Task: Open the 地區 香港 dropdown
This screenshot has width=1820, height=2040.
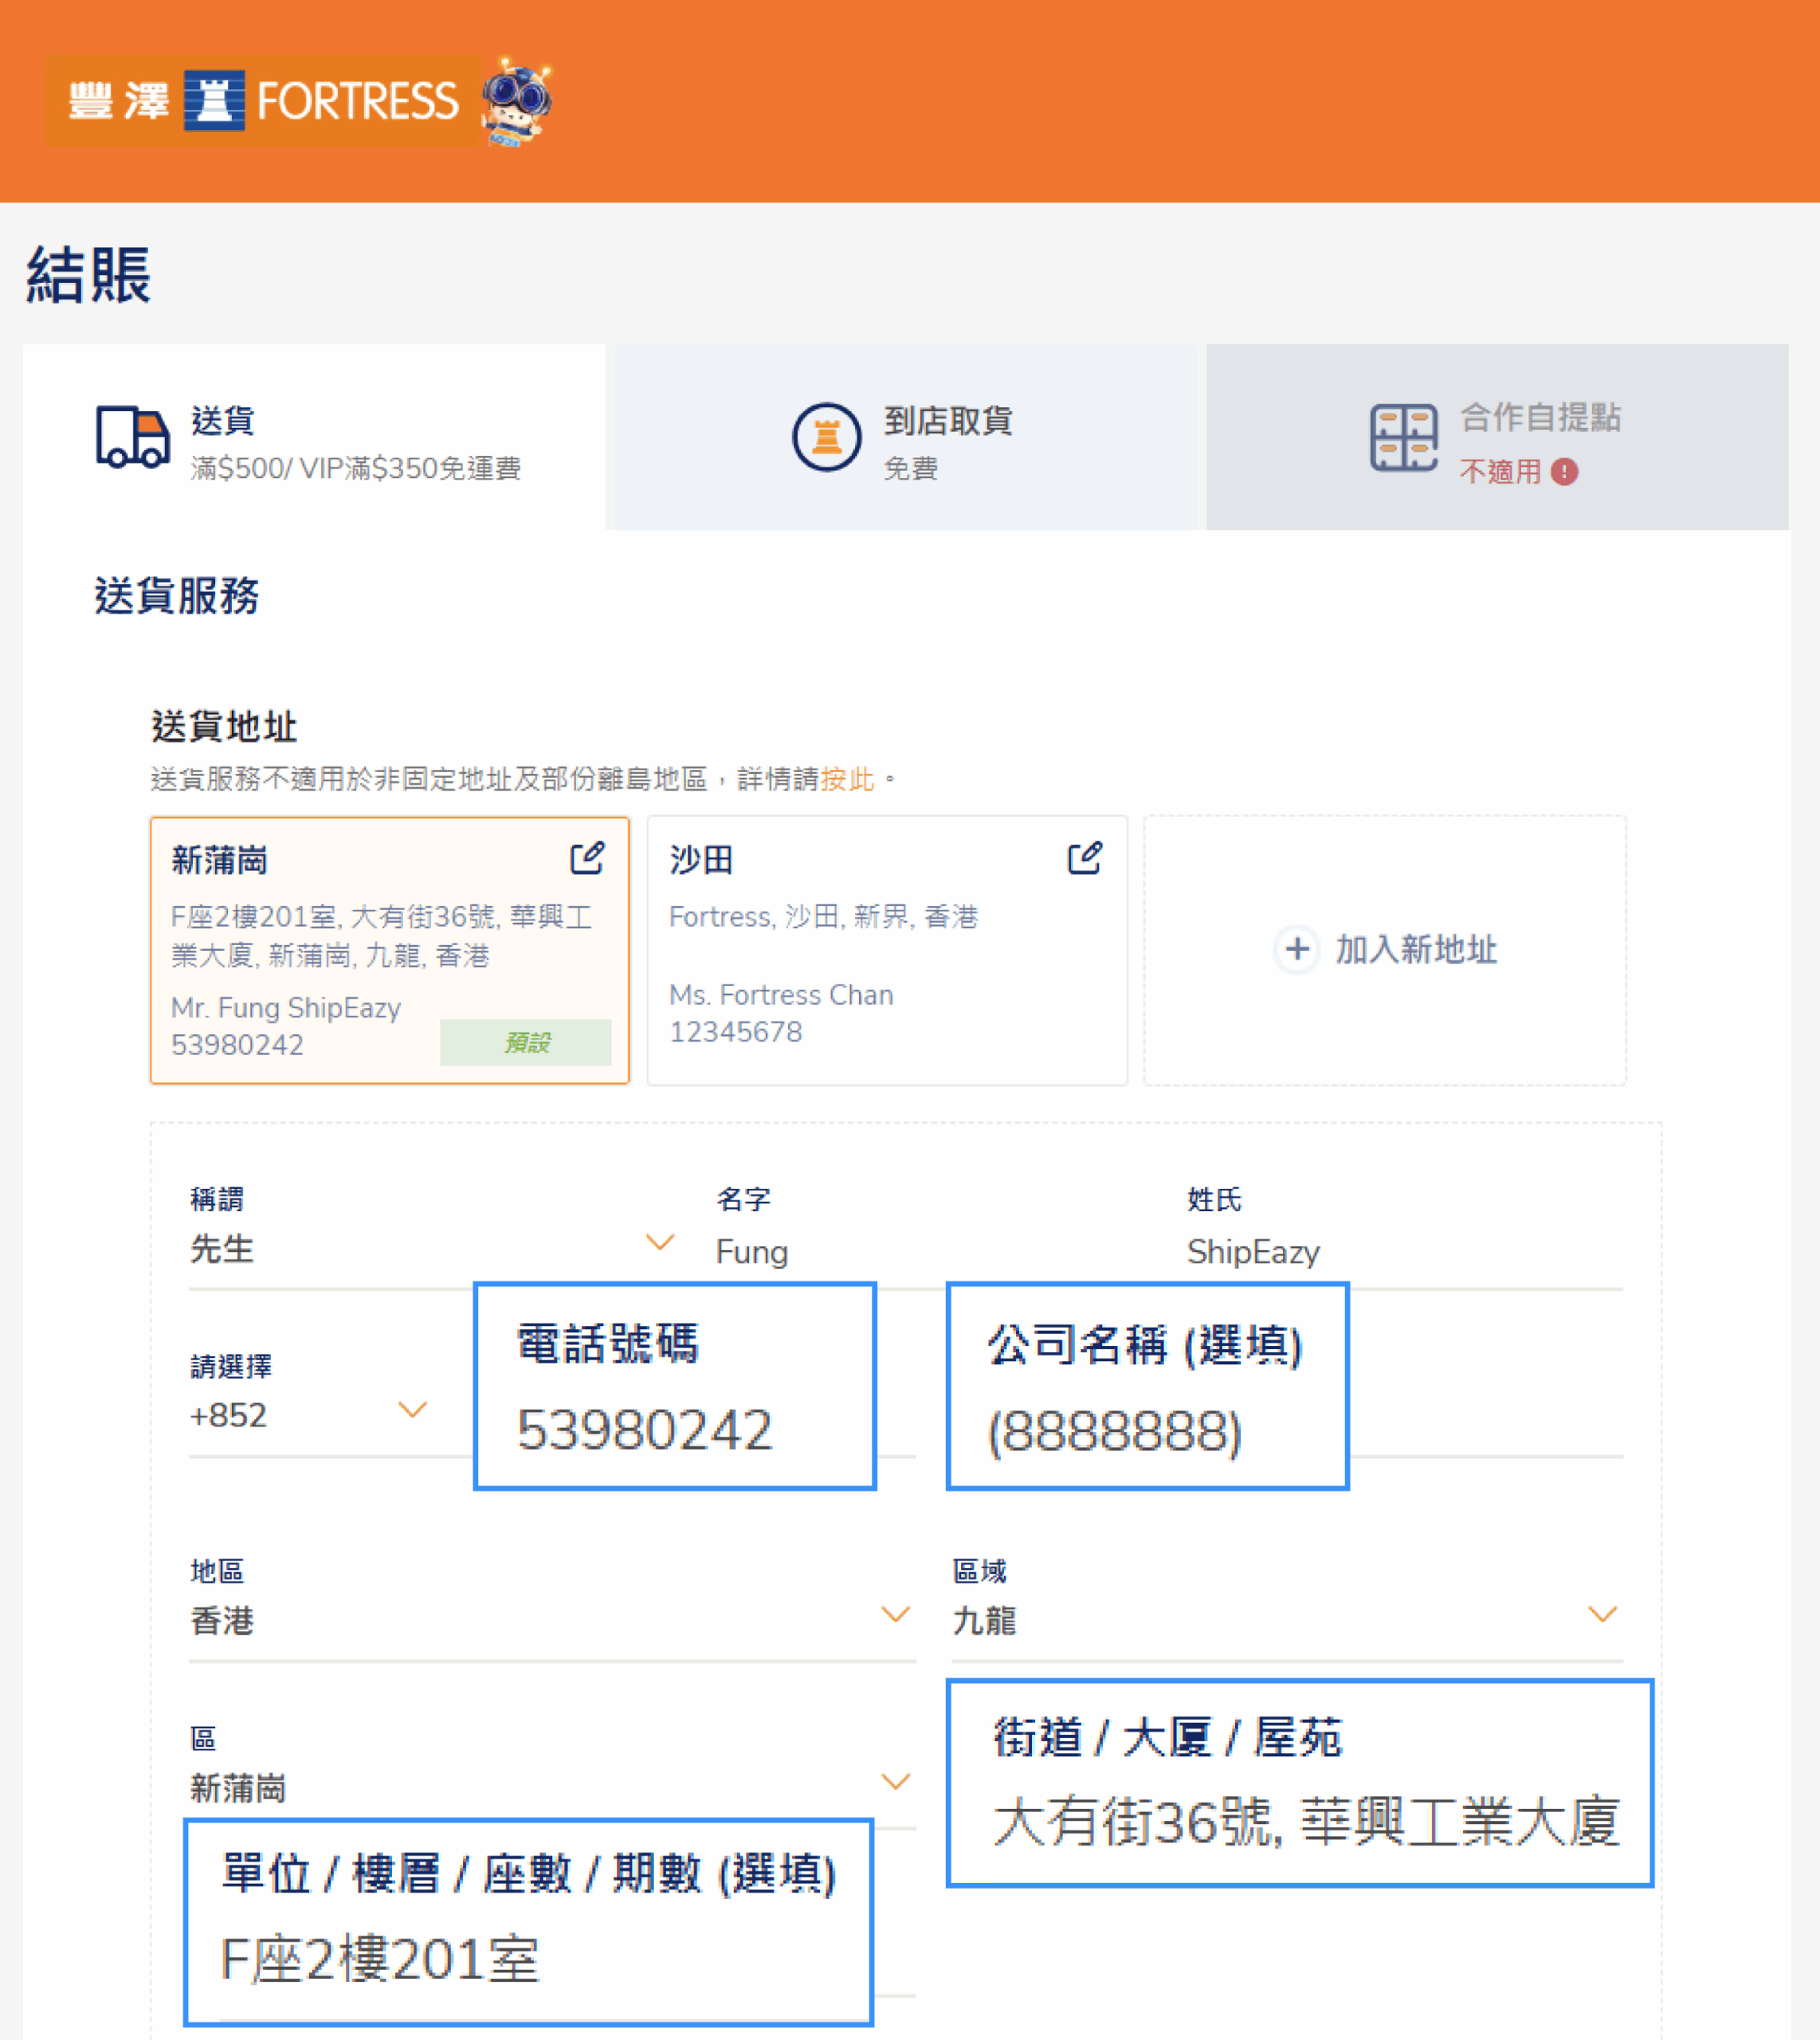Action: 895,1614
